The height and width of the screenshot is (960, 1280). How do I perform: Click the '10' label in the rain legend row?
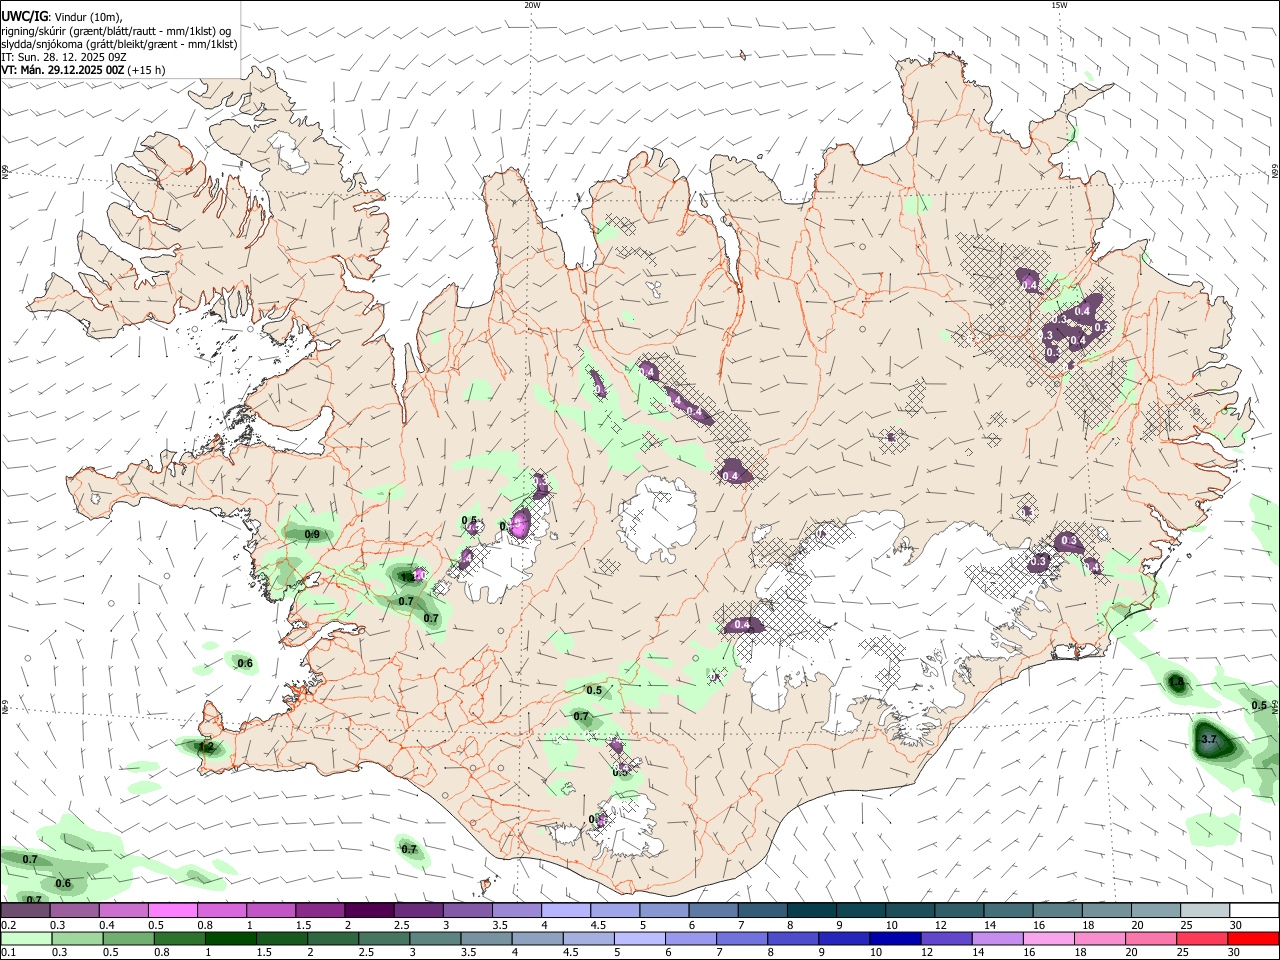coord(875,953)
